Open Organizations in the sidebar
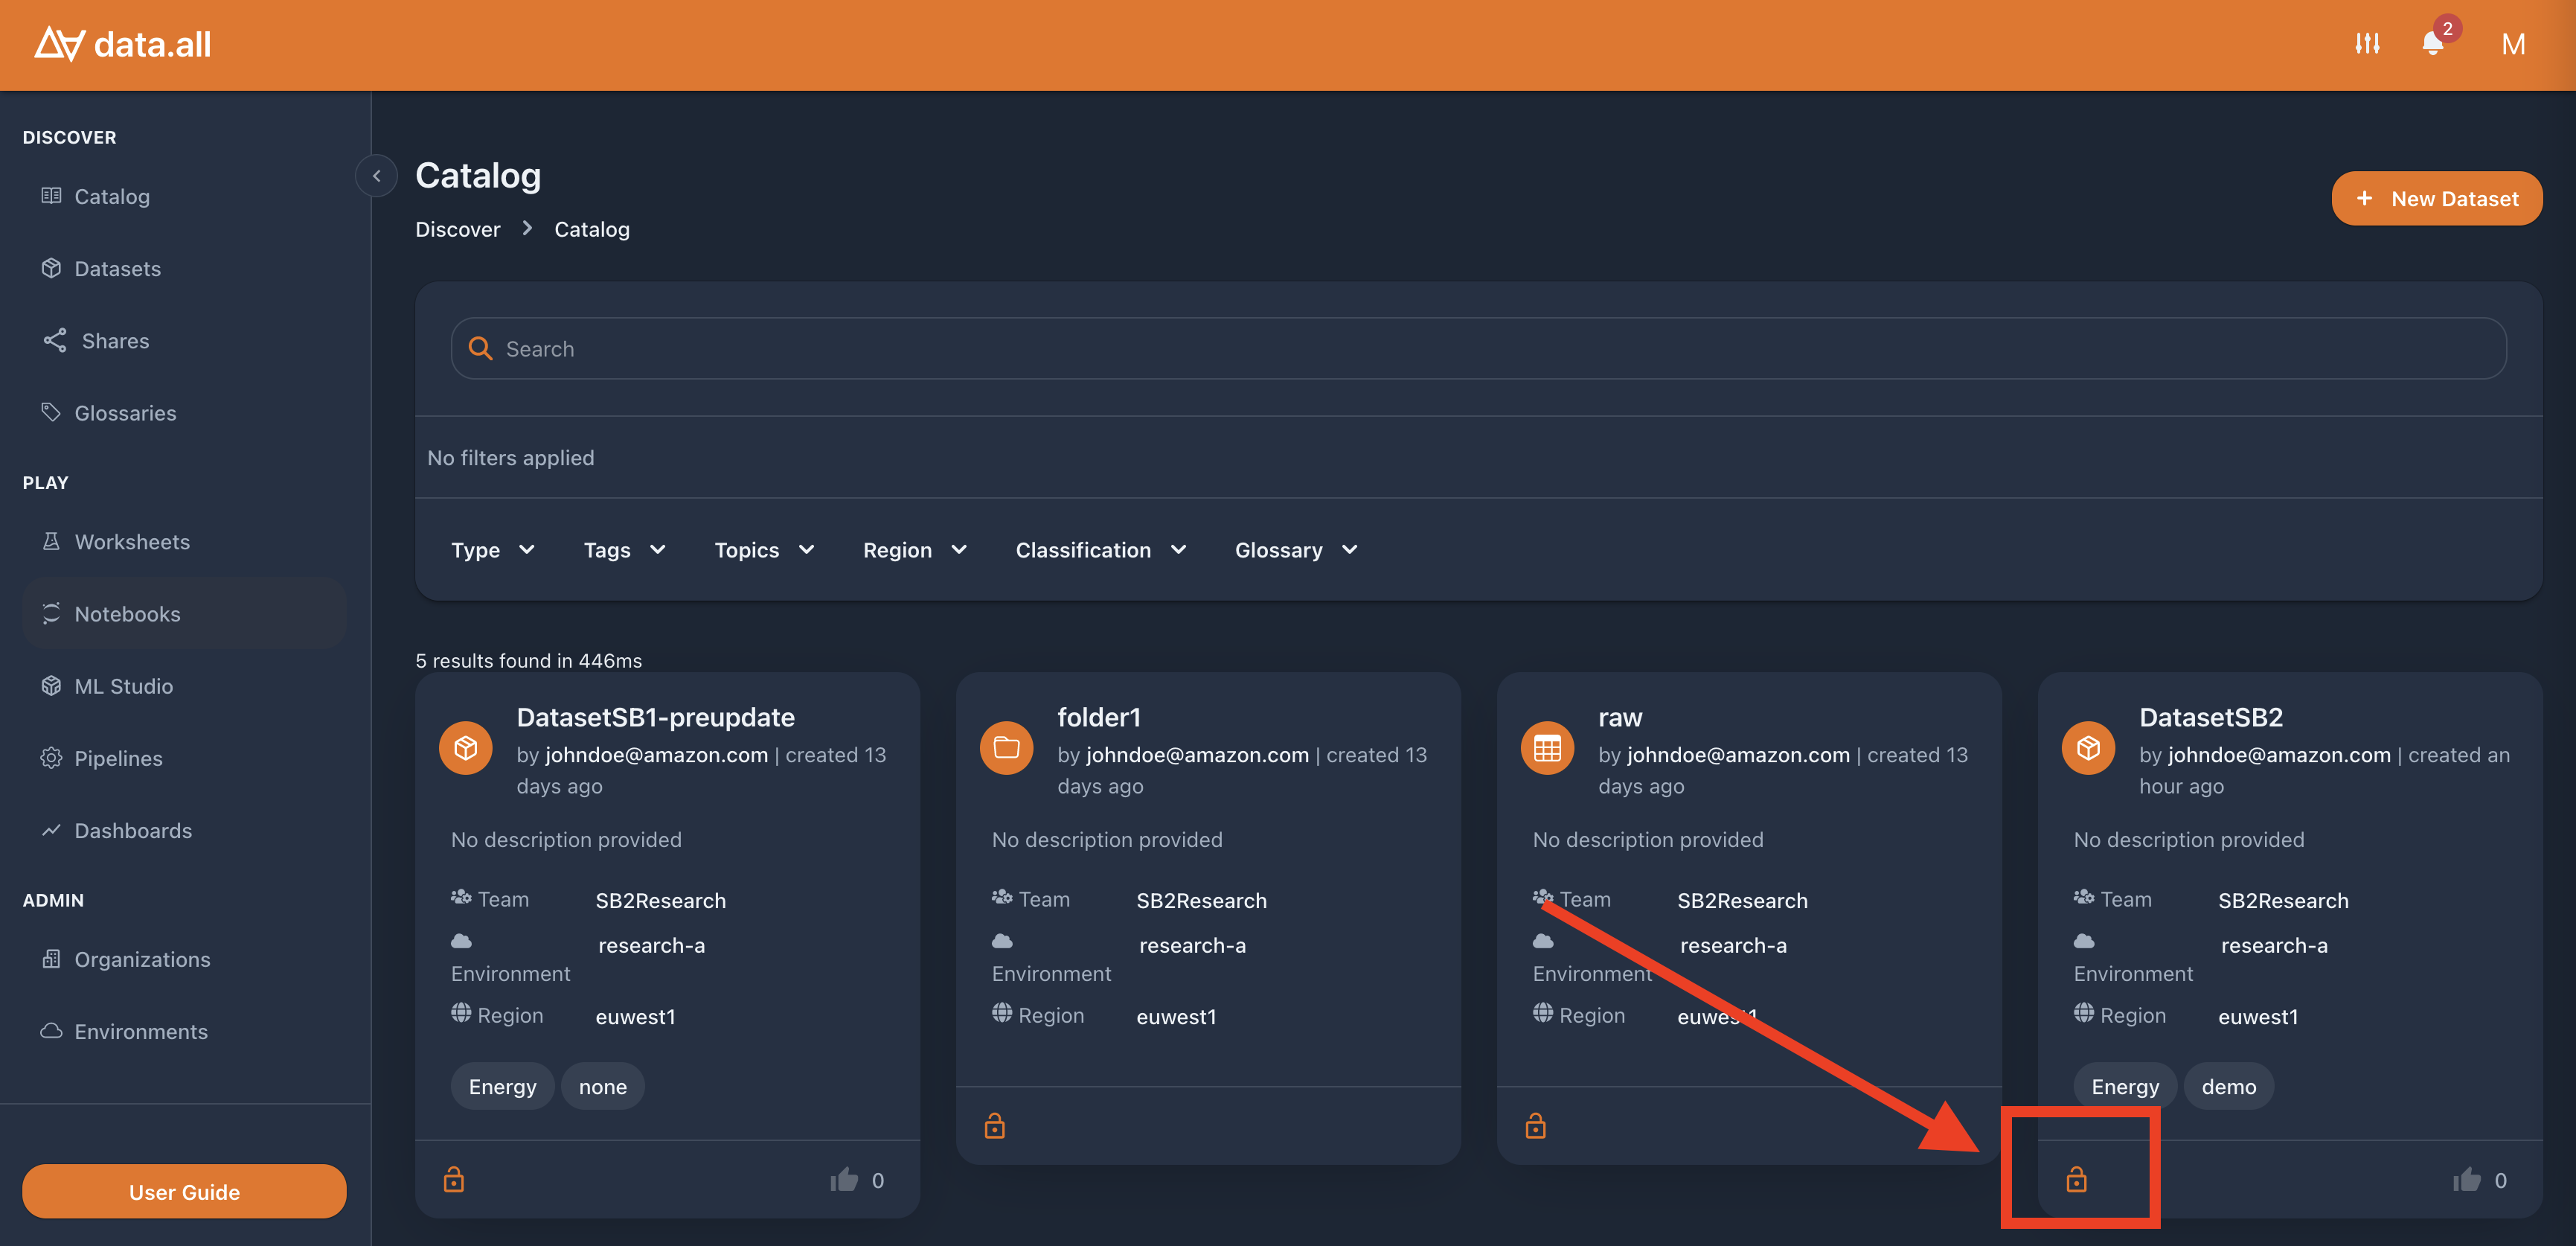The width and height of the screenshot is (2576, 1246). [185, 959]
